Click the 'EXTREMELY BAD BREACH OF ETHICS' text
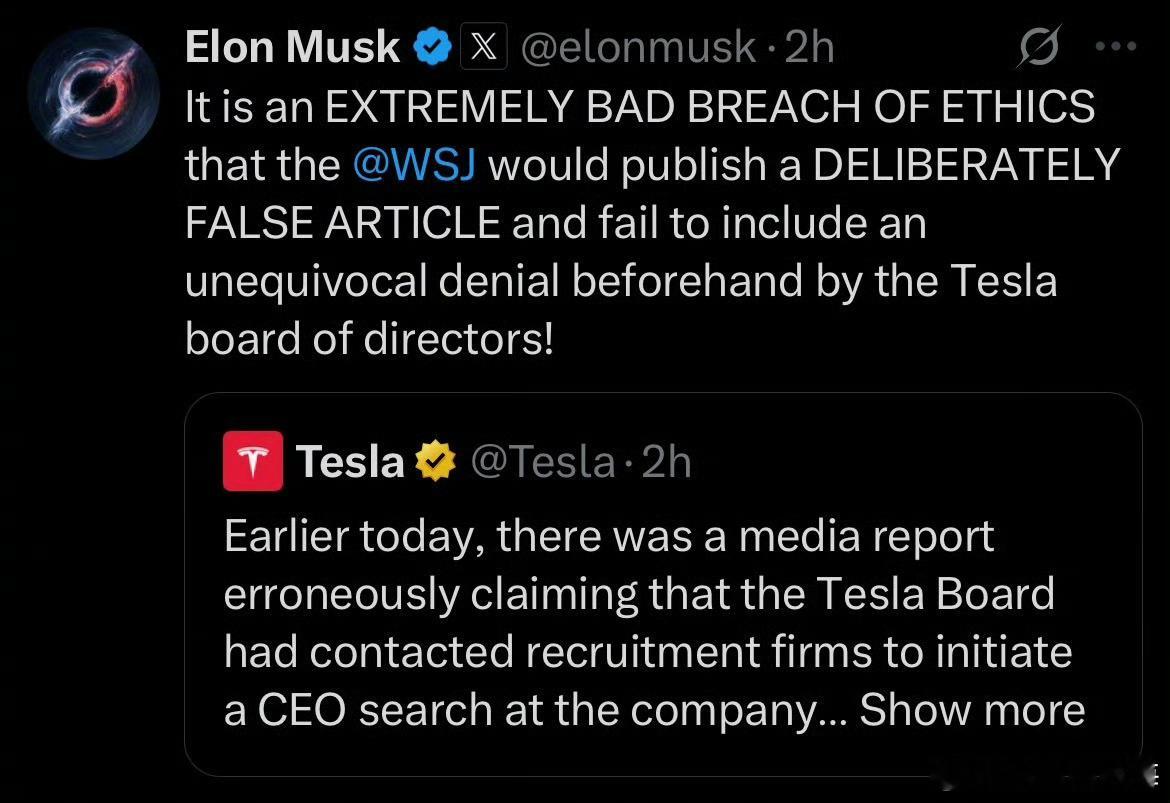This screenshot has height=803, width=1170. (710, 106)
